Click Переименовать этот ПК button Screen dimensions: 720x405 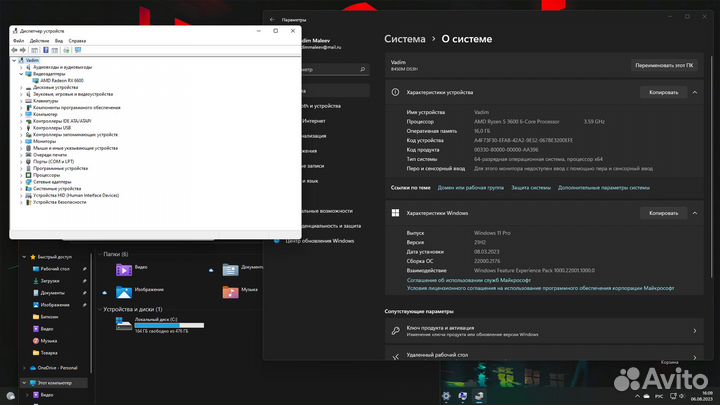tap(664, 66)
